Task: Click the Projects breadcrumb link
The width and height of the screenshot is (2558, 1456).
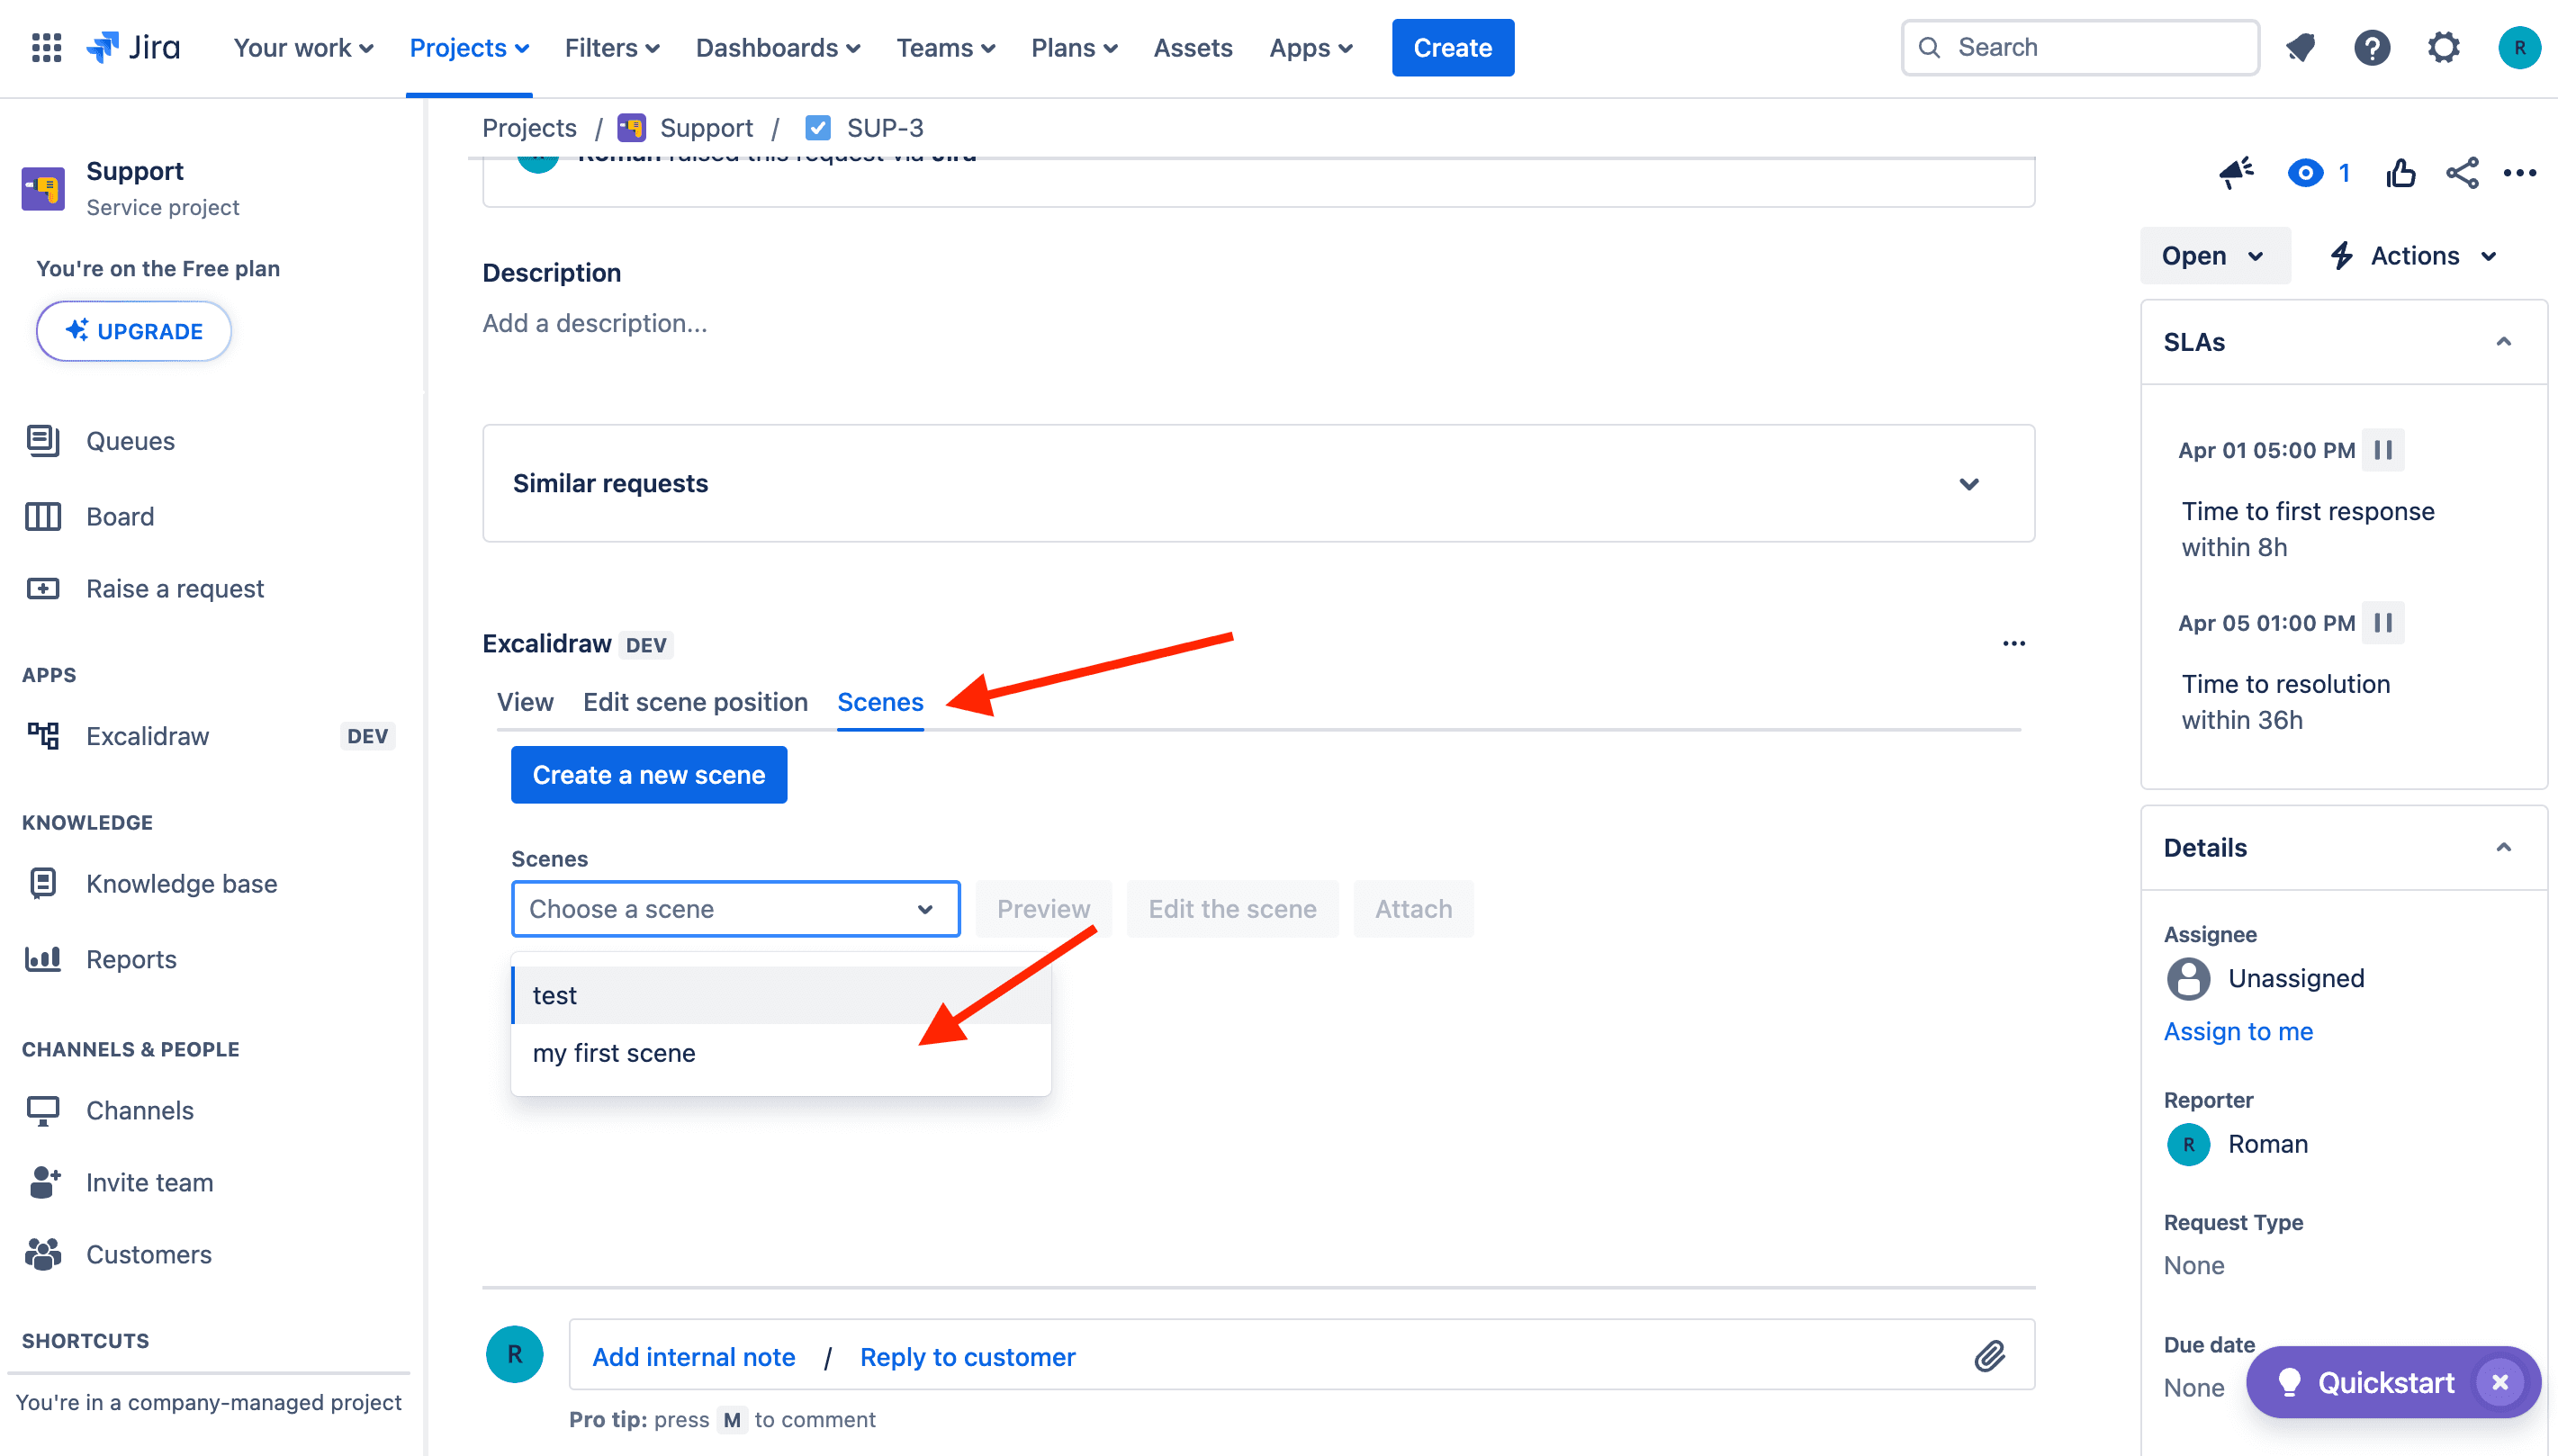Action: click(529, 127)
